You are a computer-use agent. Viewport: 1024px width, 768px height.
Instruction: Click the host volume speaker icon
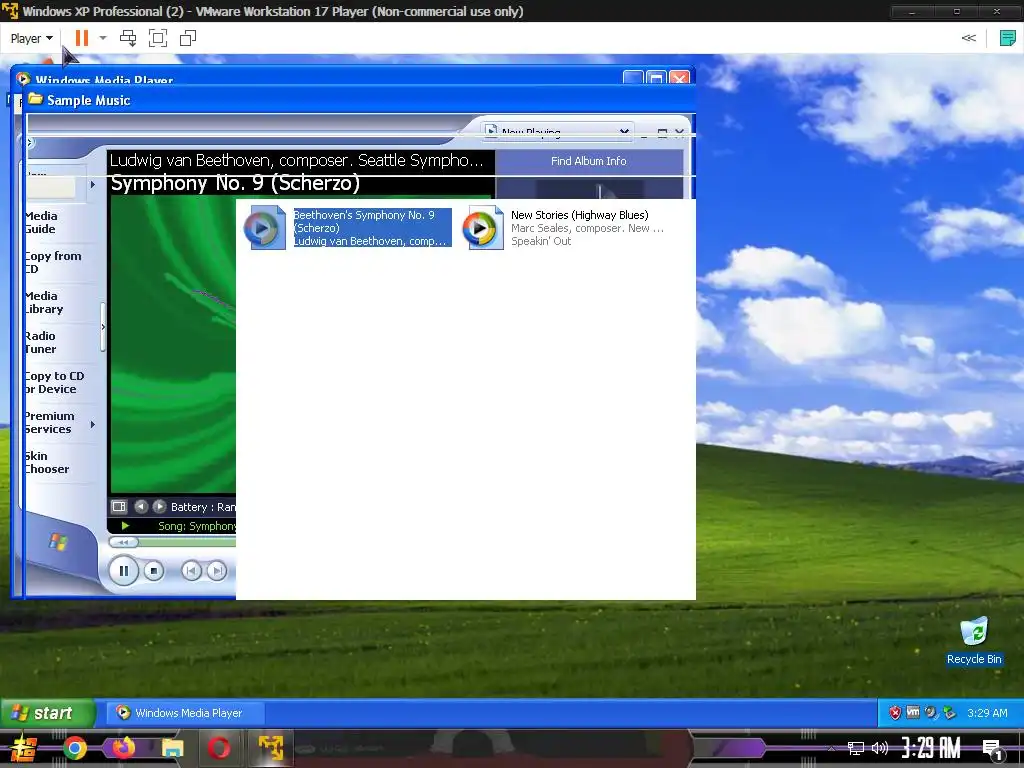click(880, 748)
